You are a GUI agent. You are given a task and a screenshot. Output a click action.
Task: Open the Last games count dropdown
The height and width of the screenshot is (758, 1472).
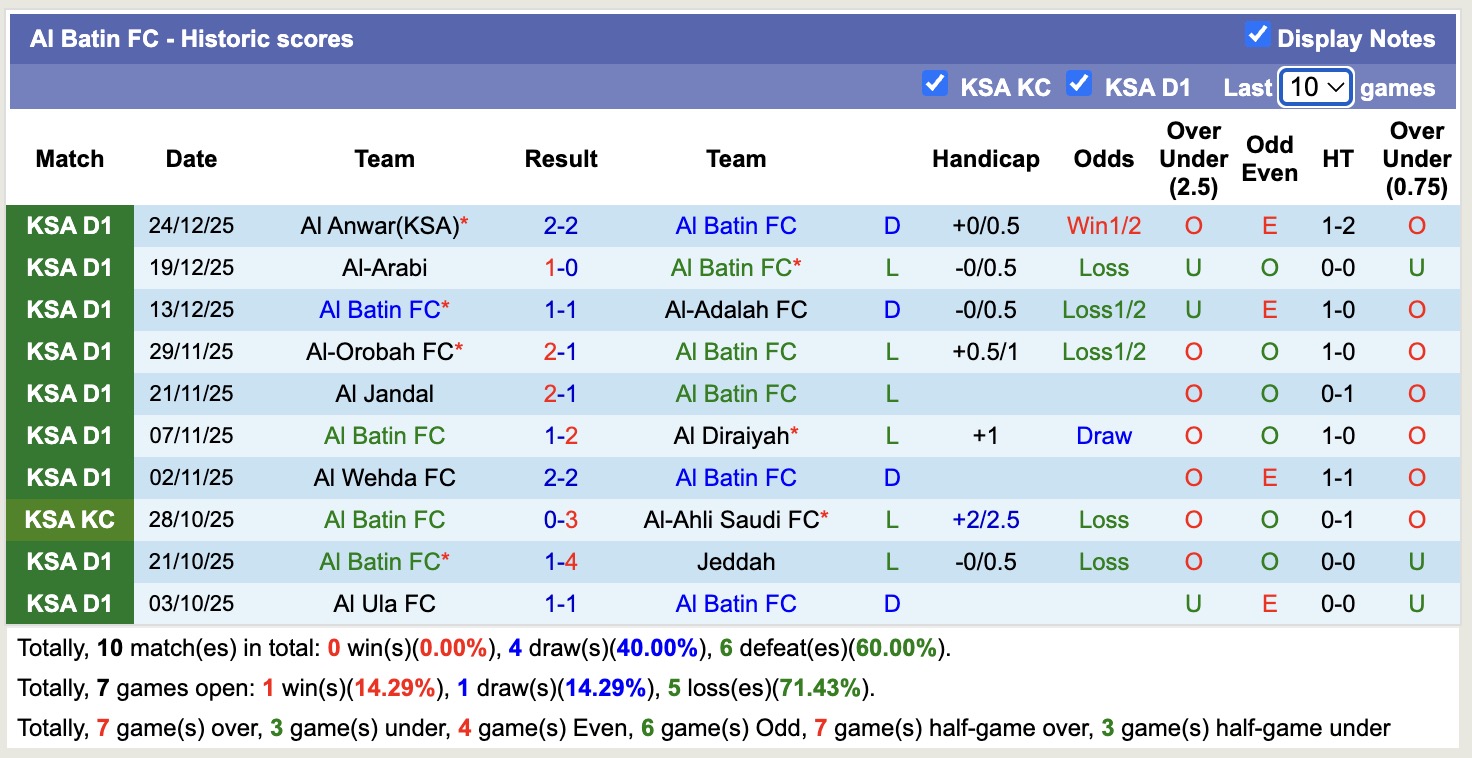(x=1314, y=87)
